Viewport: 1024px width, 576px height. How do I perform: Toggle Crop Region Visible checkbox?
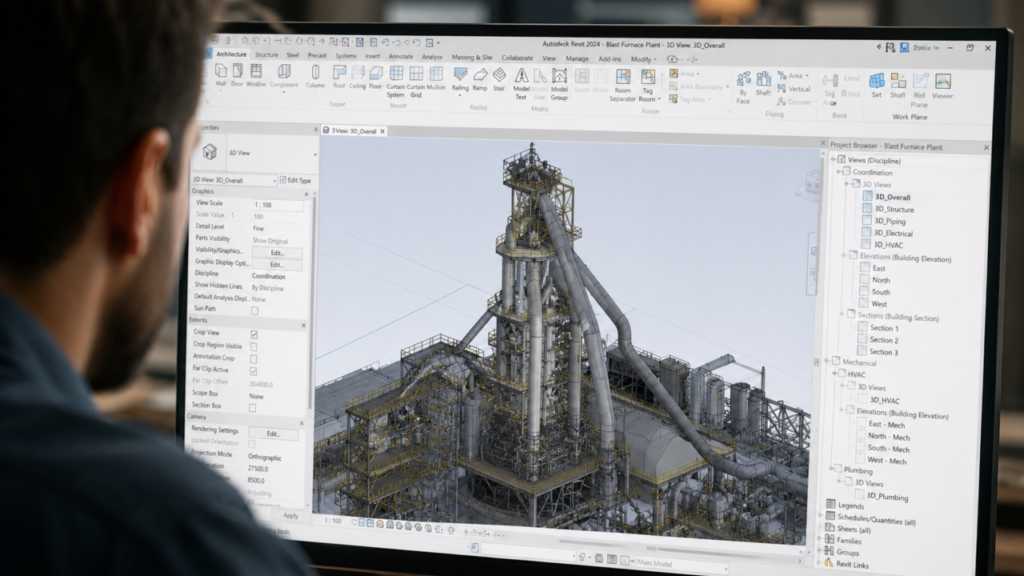coord(253,347)
